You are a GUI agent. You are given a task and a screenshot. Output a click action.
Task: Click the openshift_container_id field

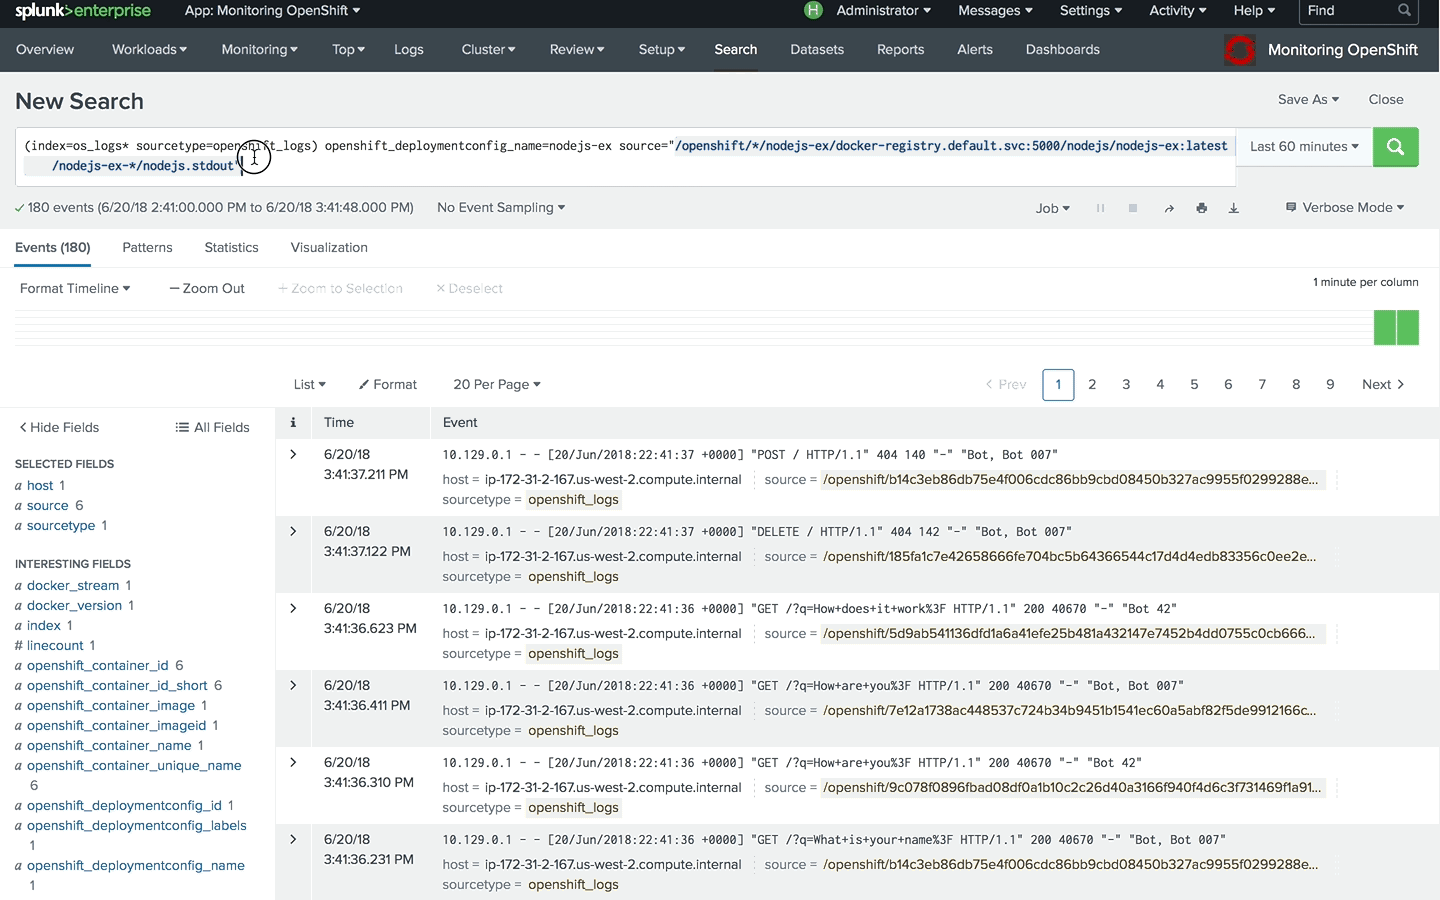pyautogui.click(x=98, y=665)
